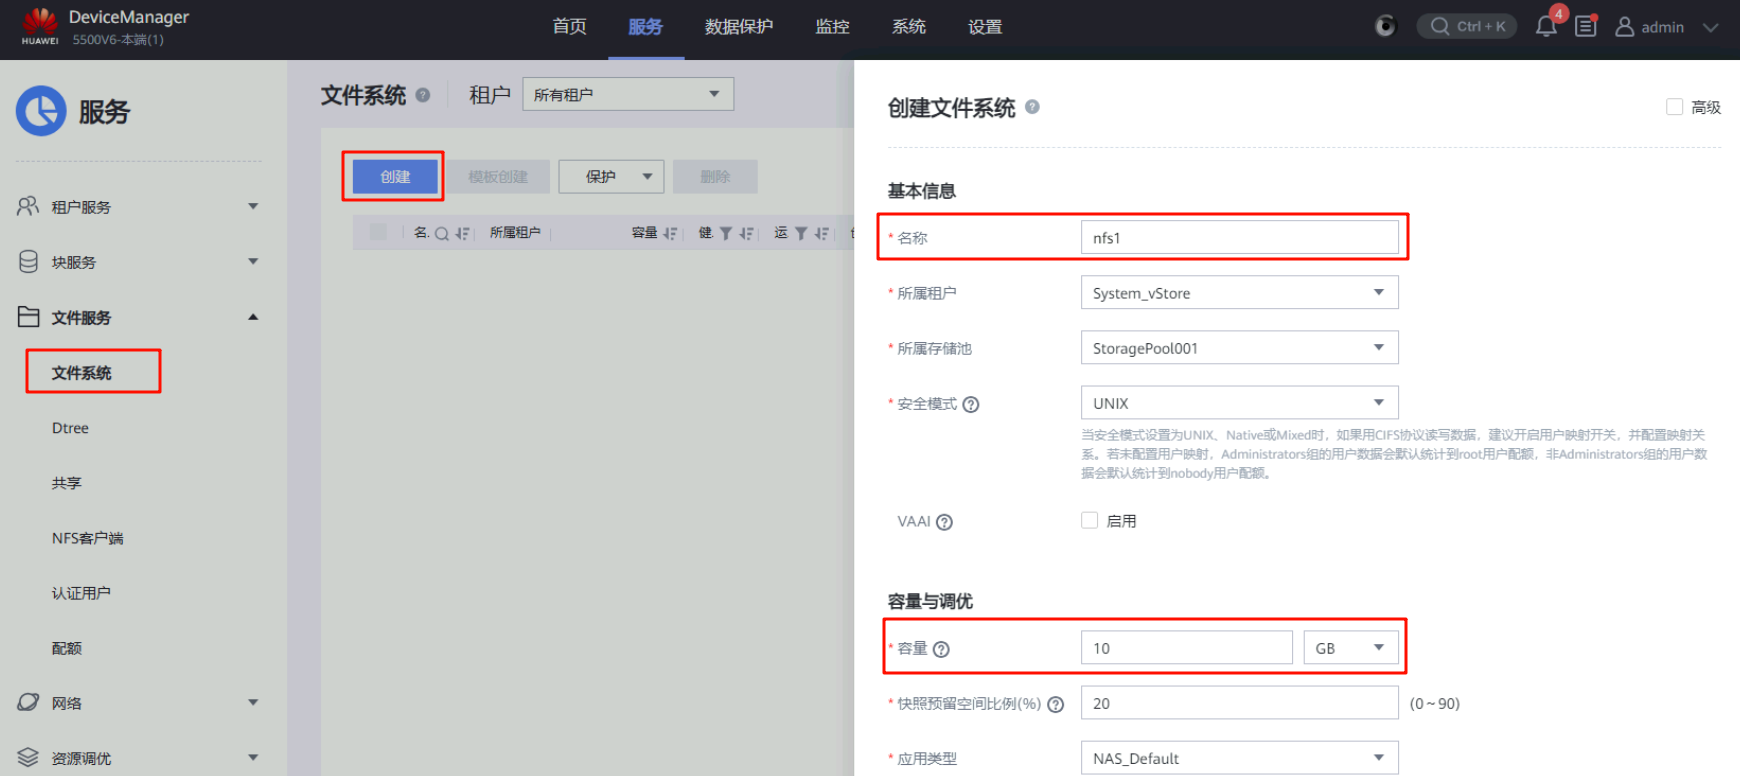The width and height of the screenshot is (1740, 776).
Task: Click help icon next to 安全模式
Action: [971, 405]
